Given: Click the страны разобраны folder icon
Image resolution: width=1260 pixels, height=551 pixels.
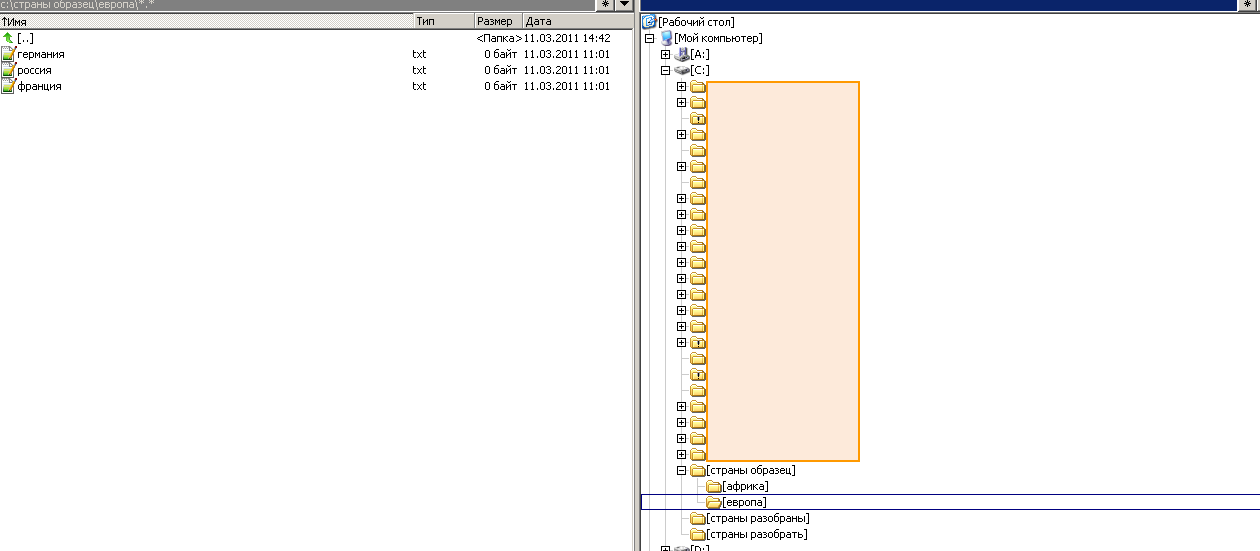Looking at the screenshot, I should 698,518.
